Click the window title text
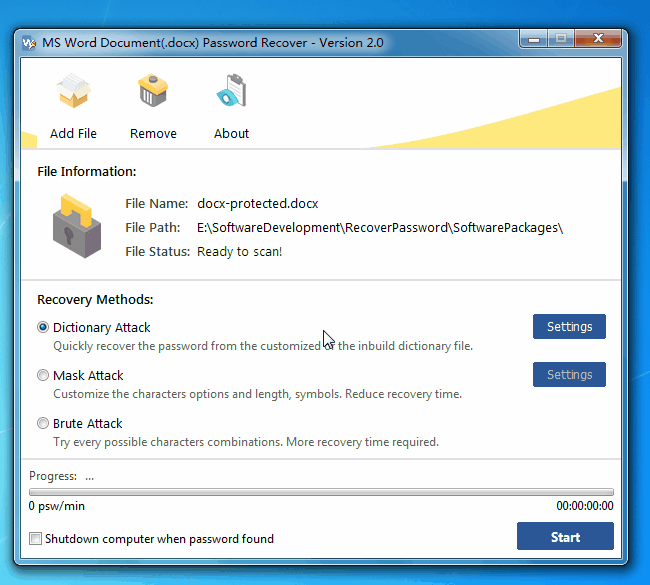 tap(213, 43)
